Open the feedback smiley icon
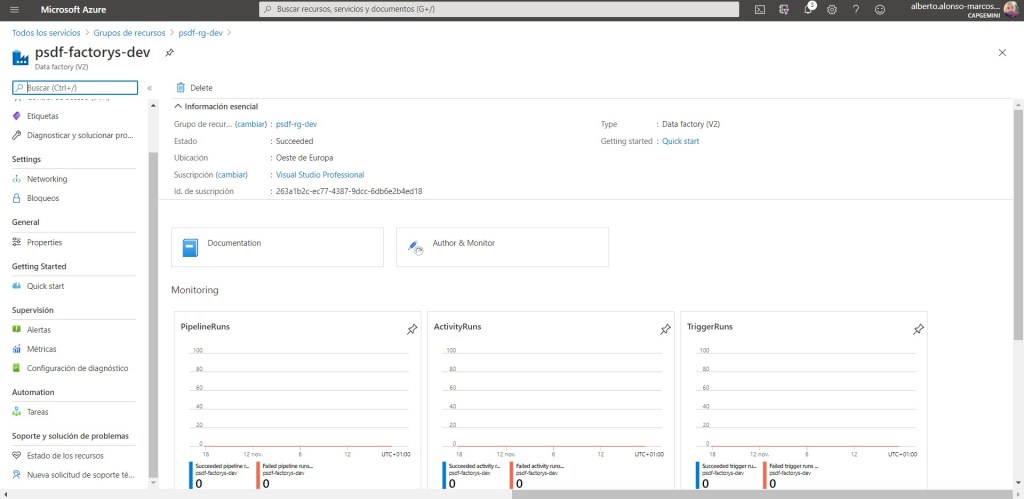 click(880, 9)
